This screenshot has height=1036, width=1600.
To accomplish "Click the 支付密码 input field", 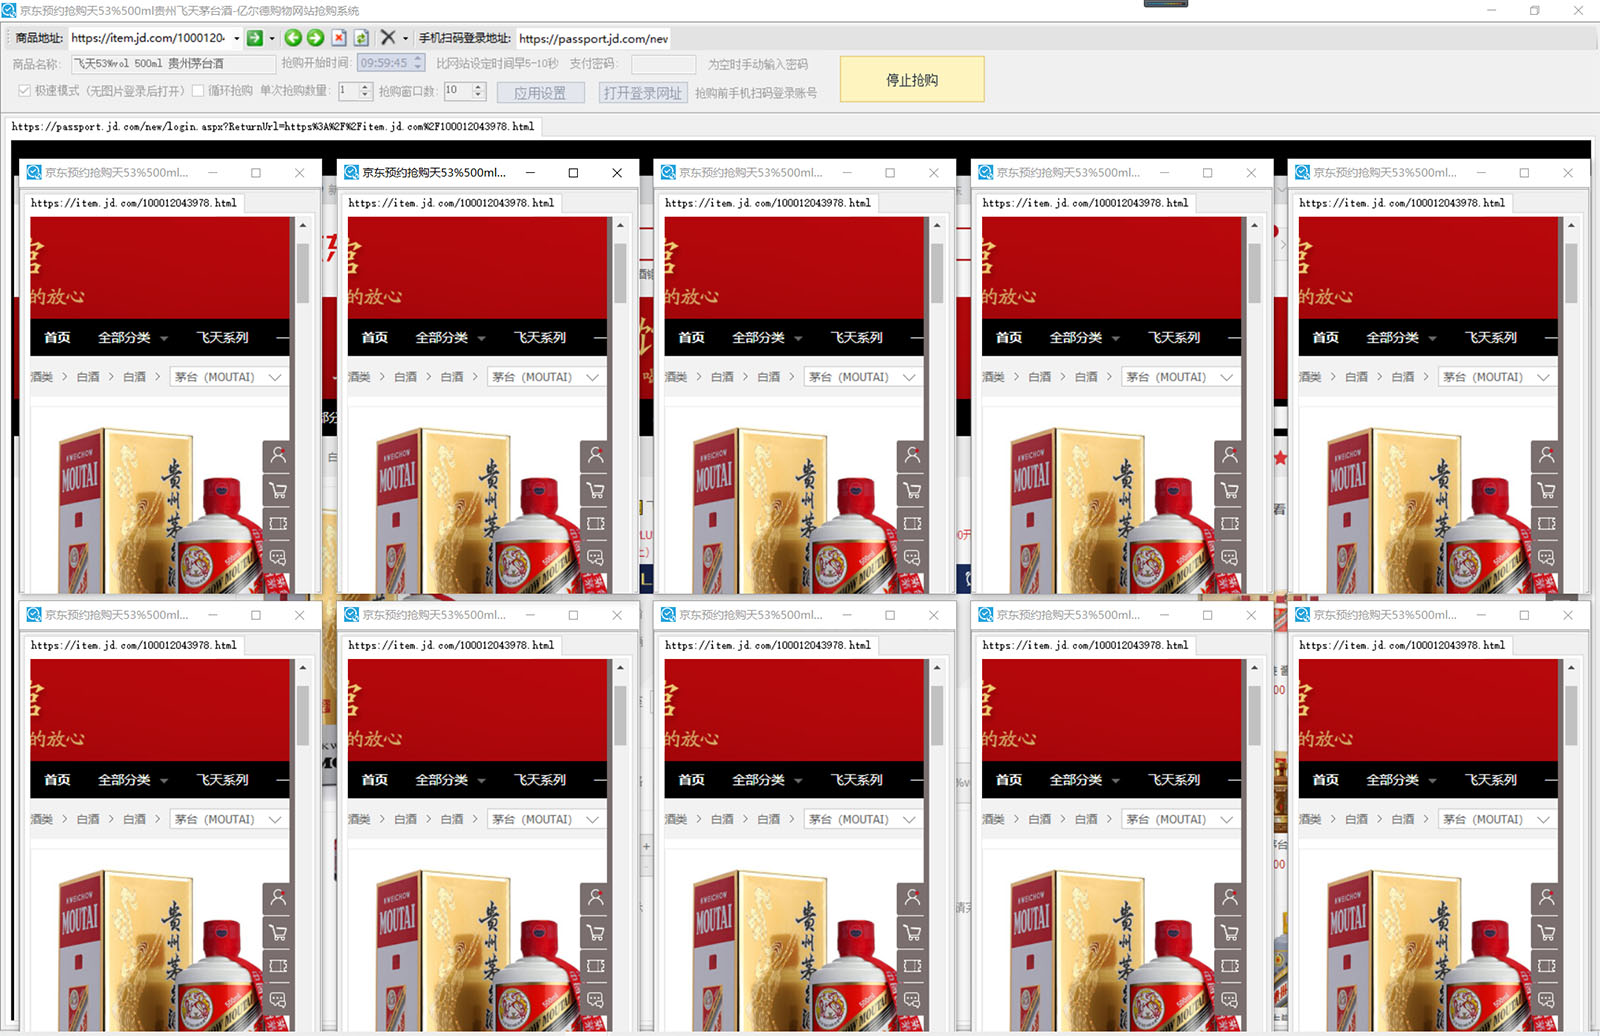I will tap(663, 64).
